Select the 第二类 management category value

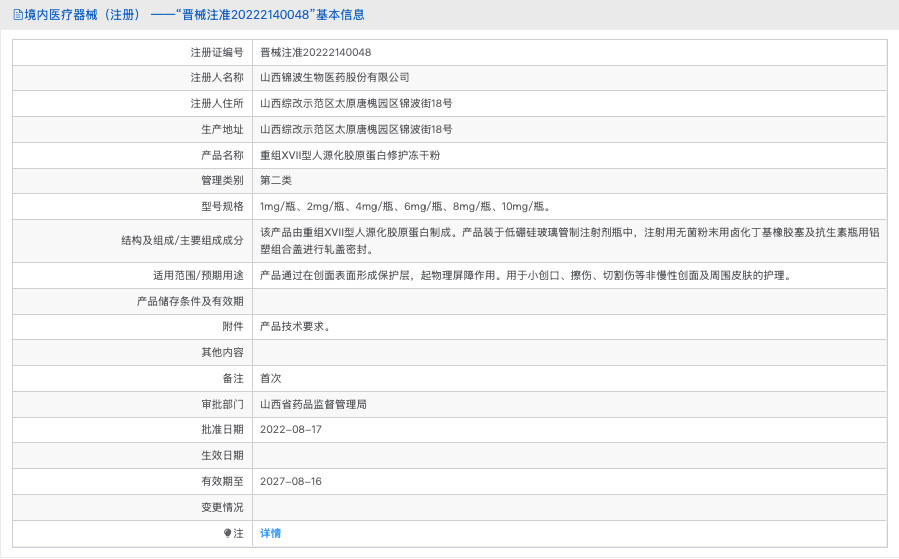click(x=276, y=180)
